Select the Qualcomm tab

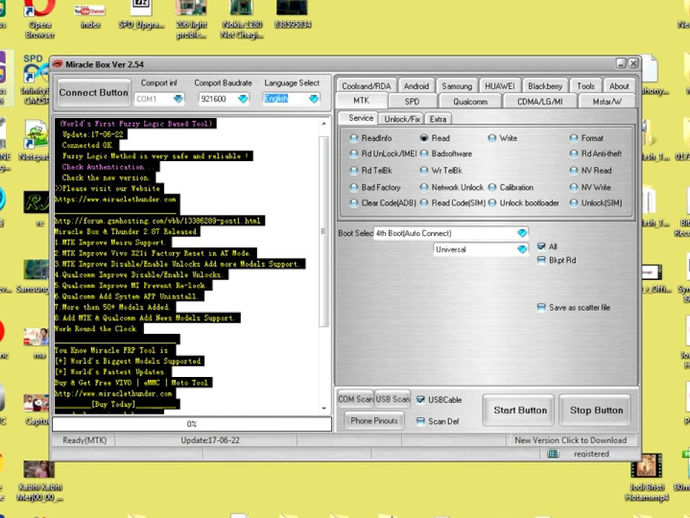pos(470,102)
